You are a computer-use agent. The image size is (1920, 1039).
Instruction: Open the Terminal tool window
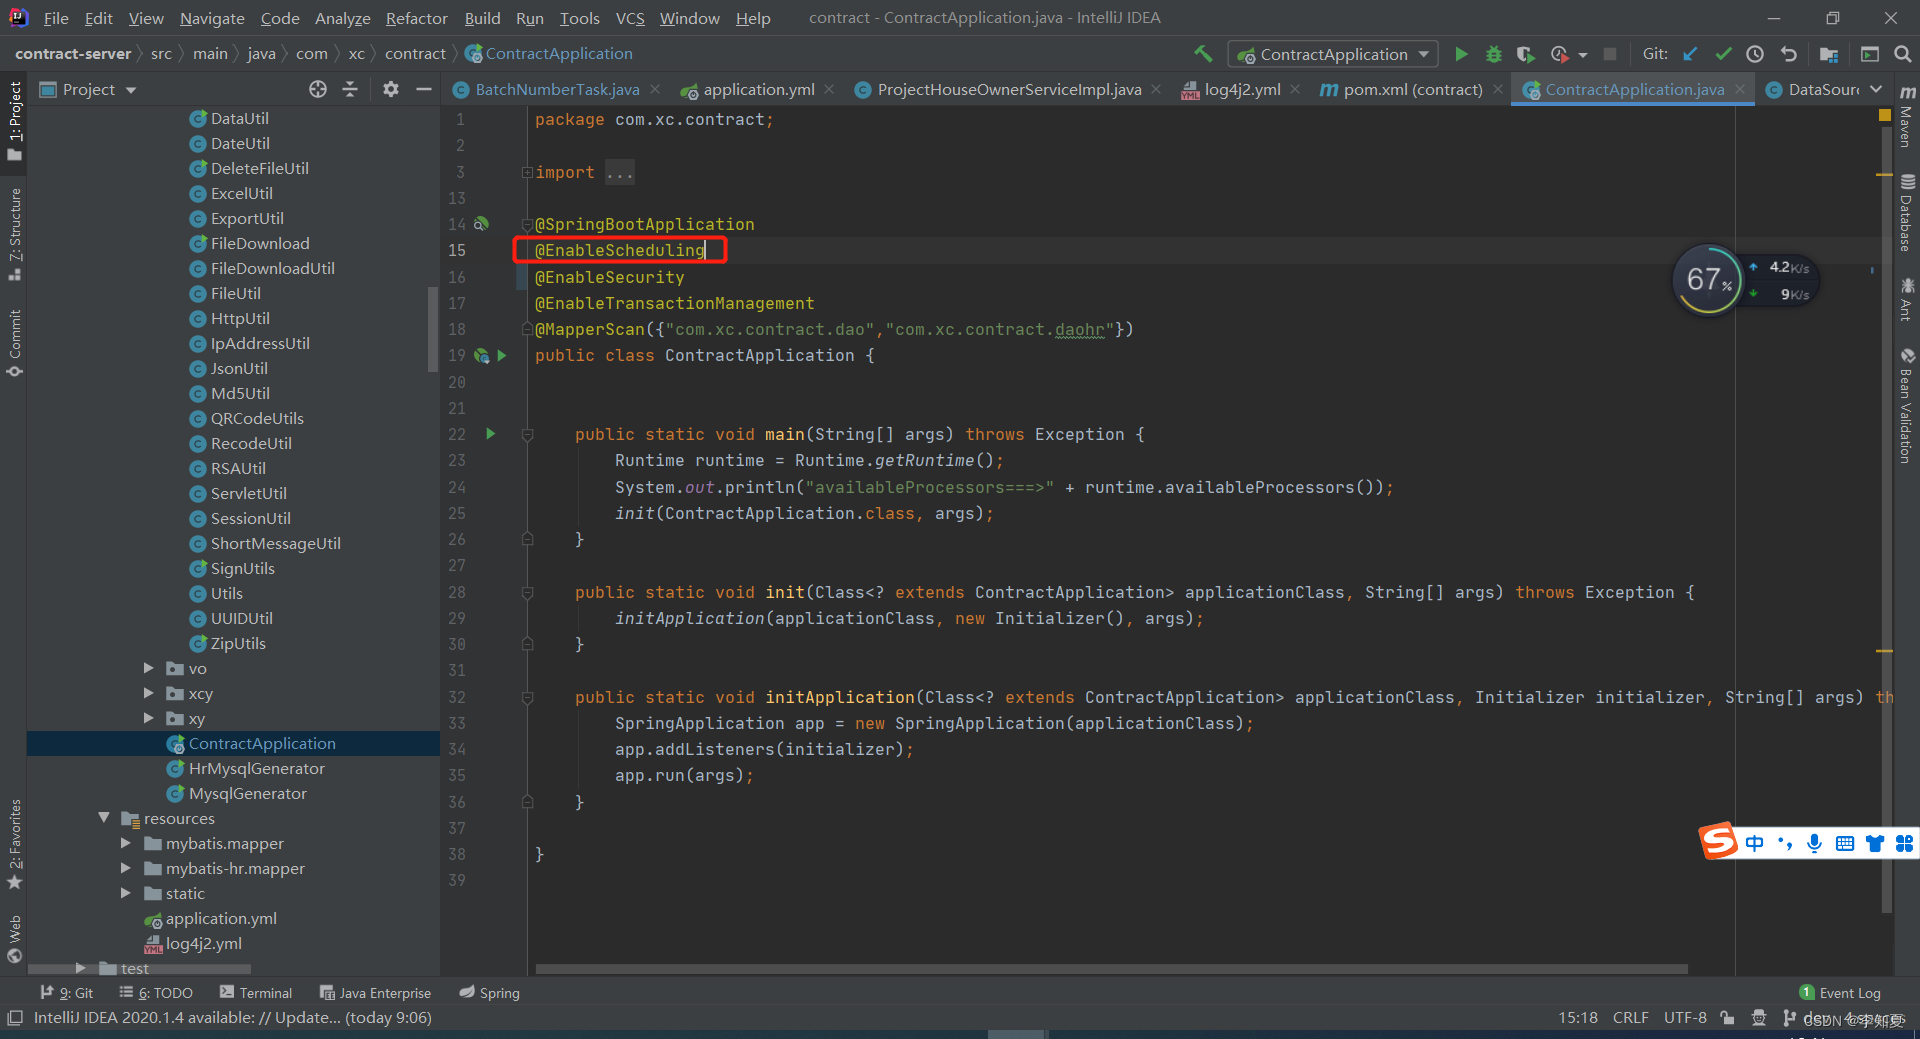coord(256,993)
